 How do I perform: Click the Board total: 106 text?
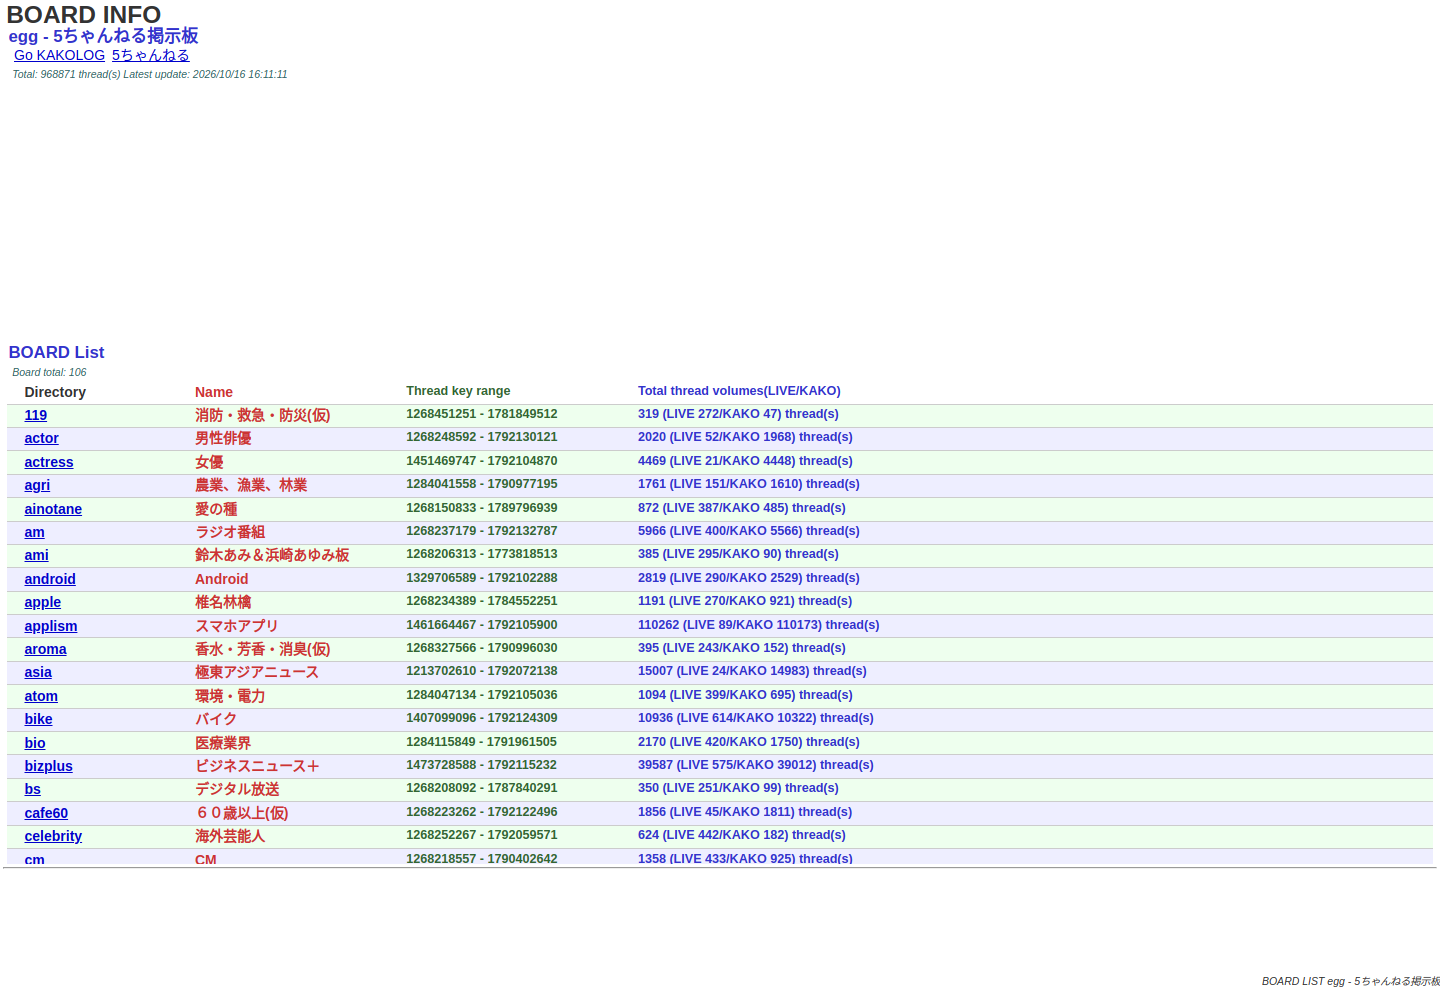pos(49,372)
